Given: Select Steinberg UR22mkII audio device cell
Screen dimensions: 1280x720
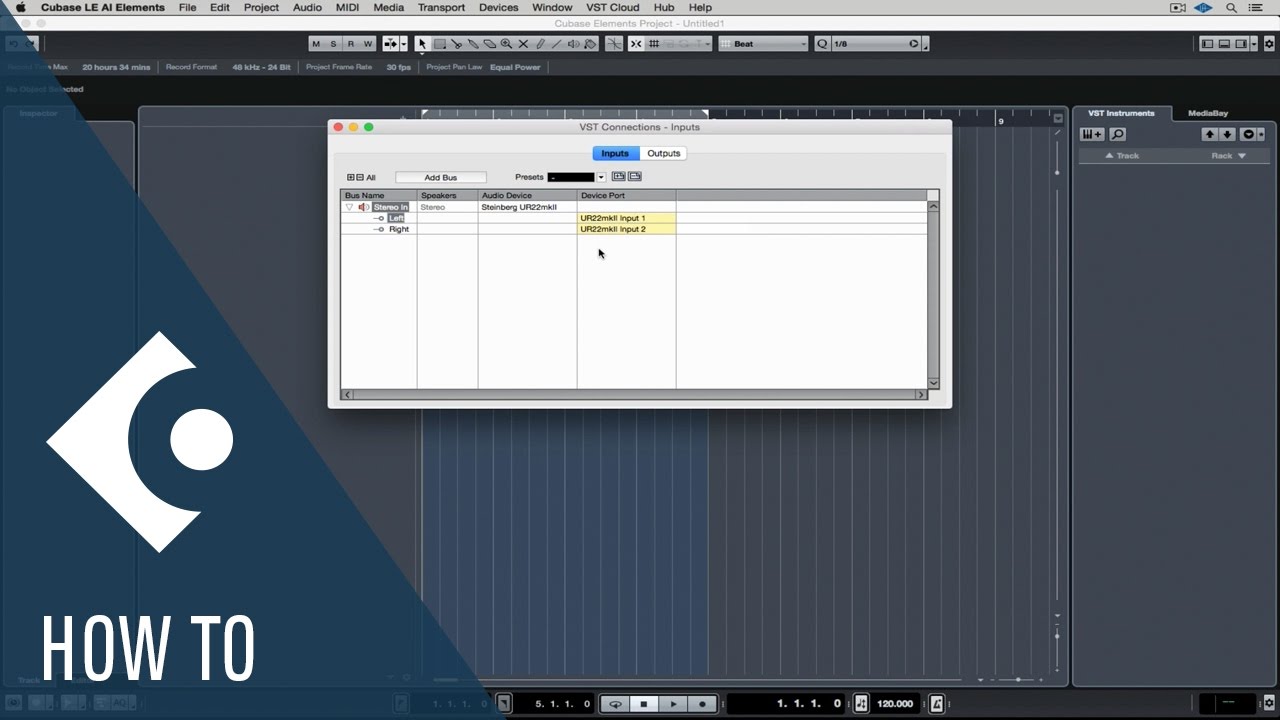Looking at the screenshot, I should pos(527,207).
